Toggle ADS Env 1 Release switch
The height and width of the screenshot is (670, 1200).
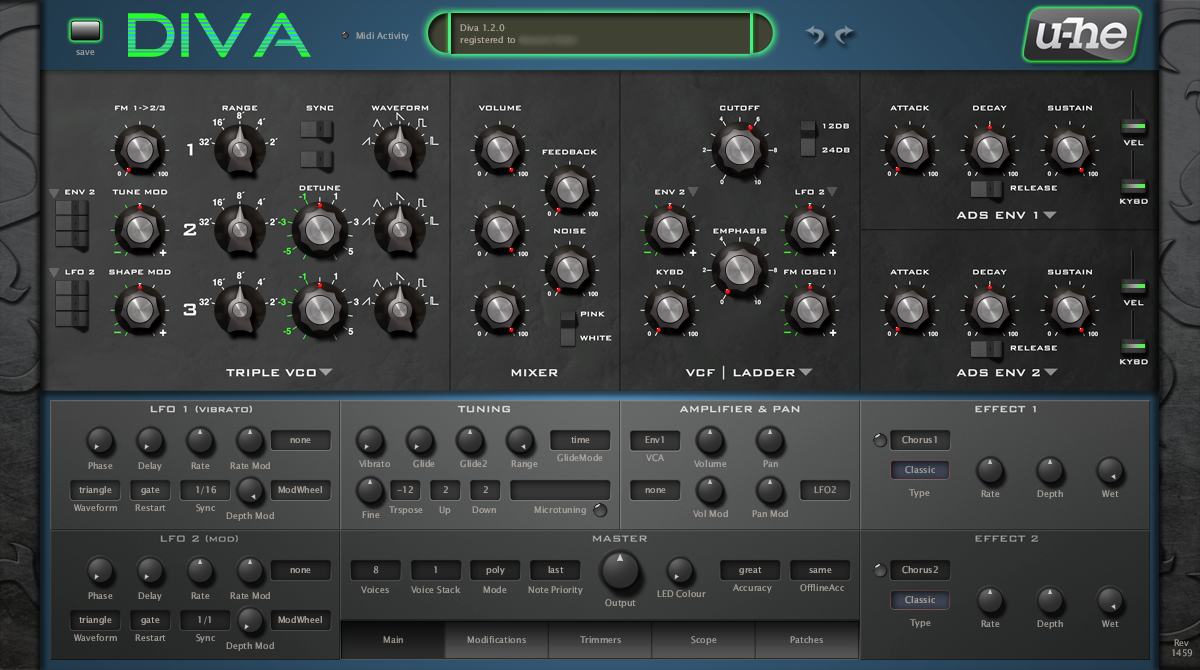pyautogui.click(x=987, y=188)
